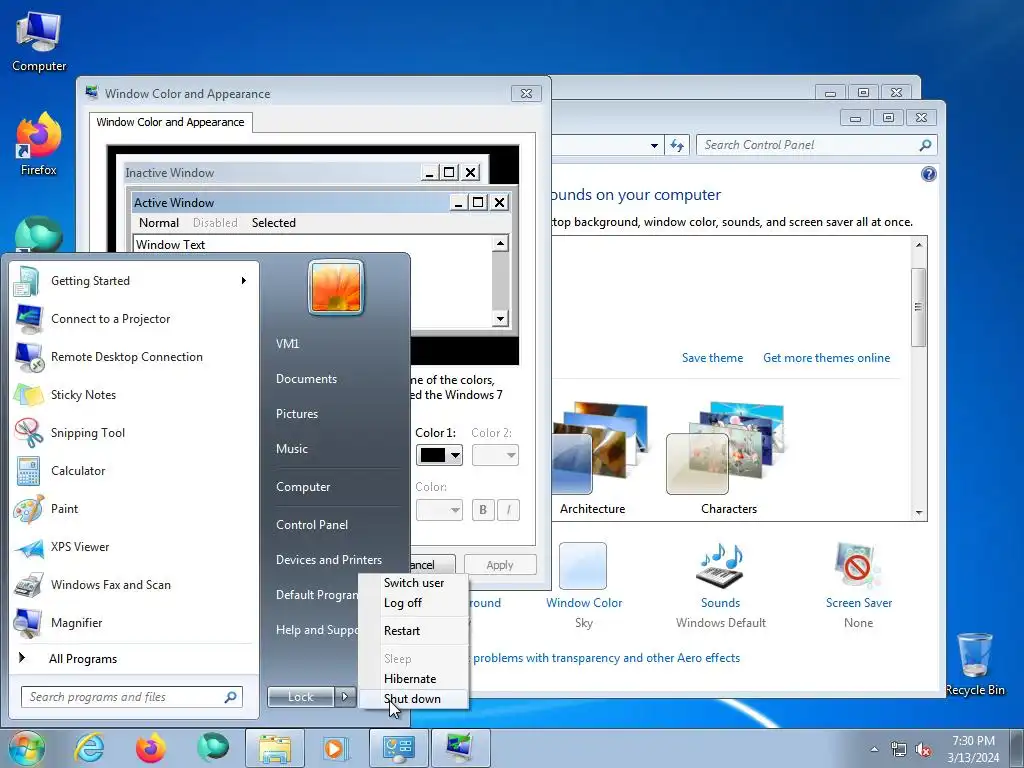Click Save theme link
This screenshot has height=768, width=1024.
[x=712, y=358]
